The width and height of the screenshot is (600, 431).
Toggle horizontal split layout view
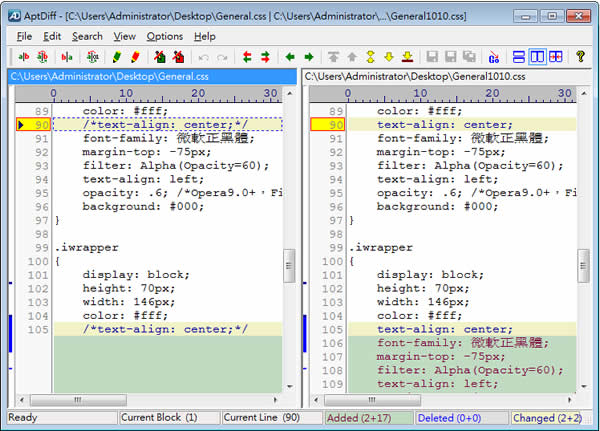pyautogui.click(x=519, y=57)
